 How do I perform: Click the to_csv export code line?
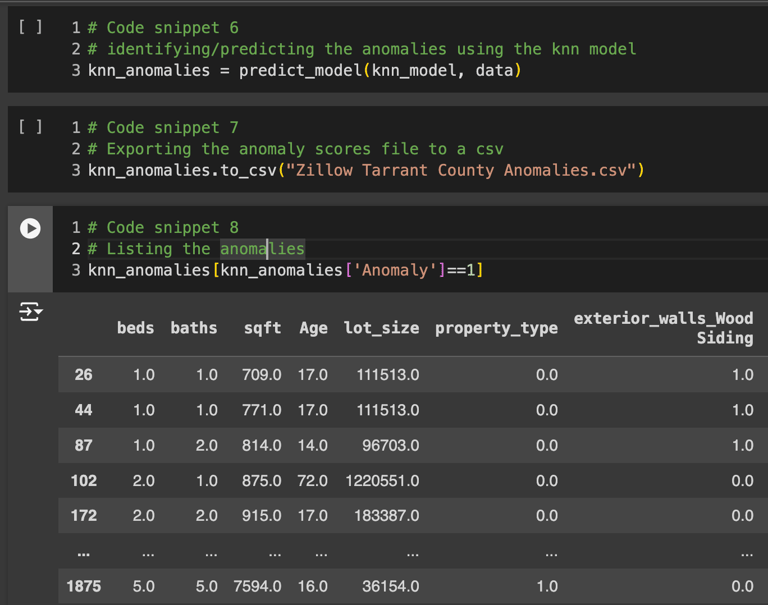tap(365, 171)
